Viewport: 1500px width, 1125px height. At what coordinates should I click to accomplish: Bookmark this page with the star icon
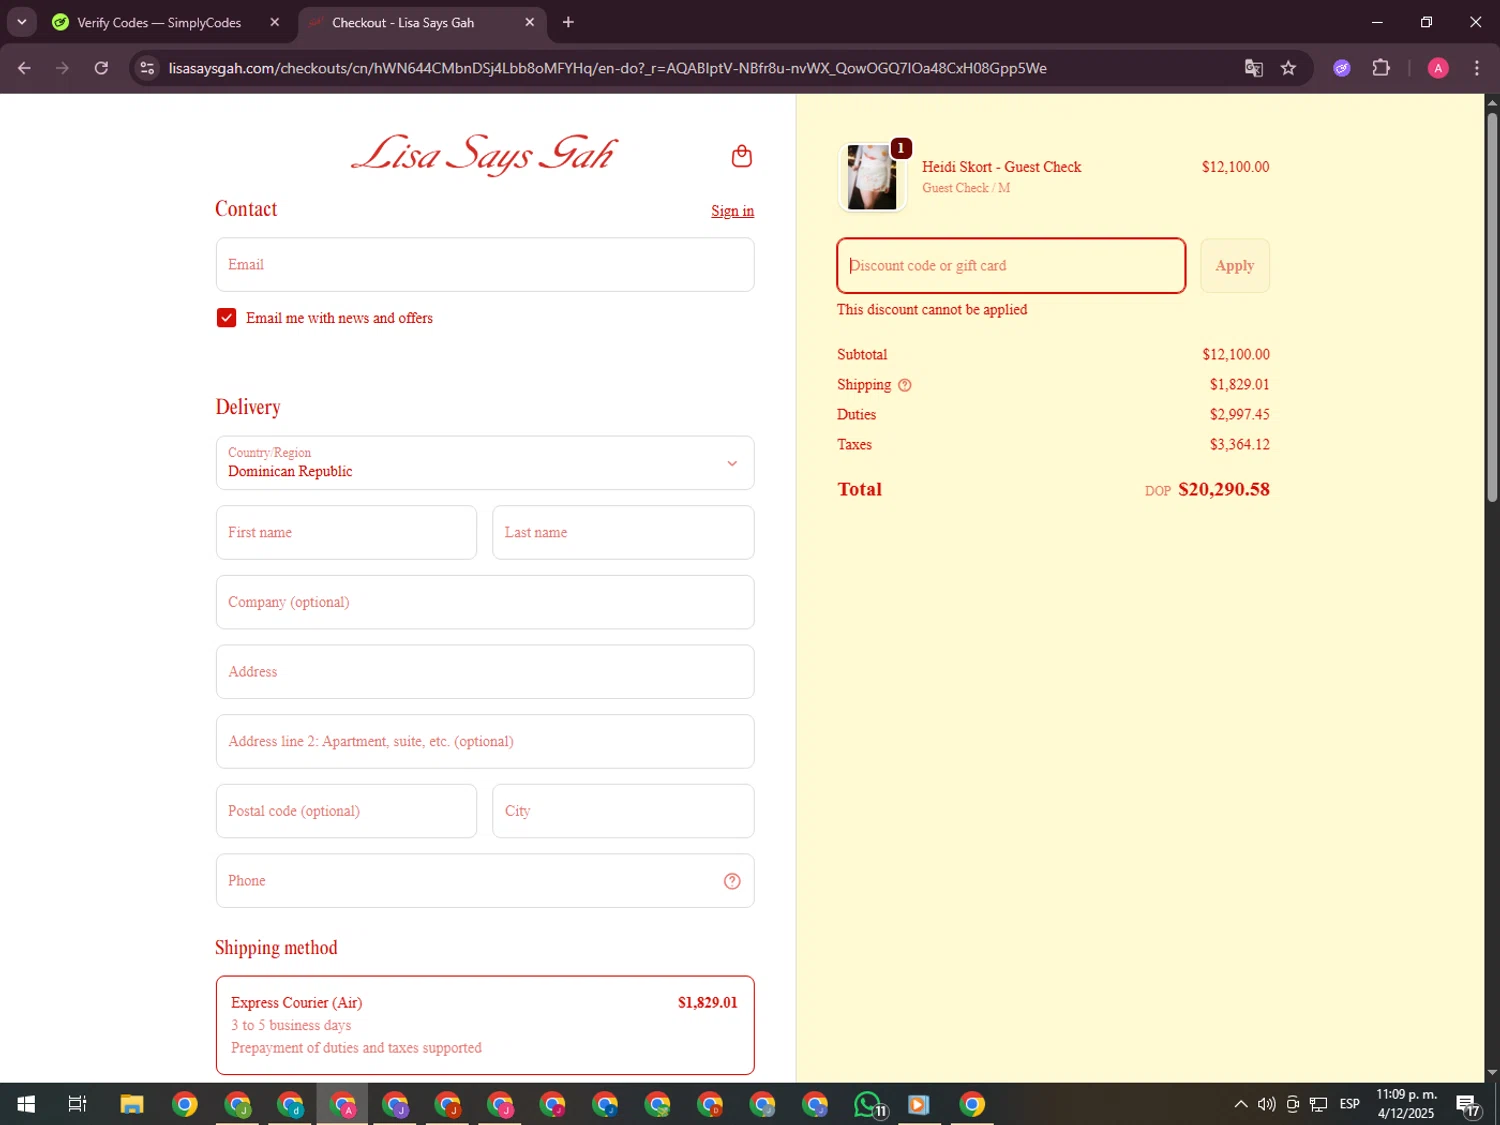[1288, 68]
